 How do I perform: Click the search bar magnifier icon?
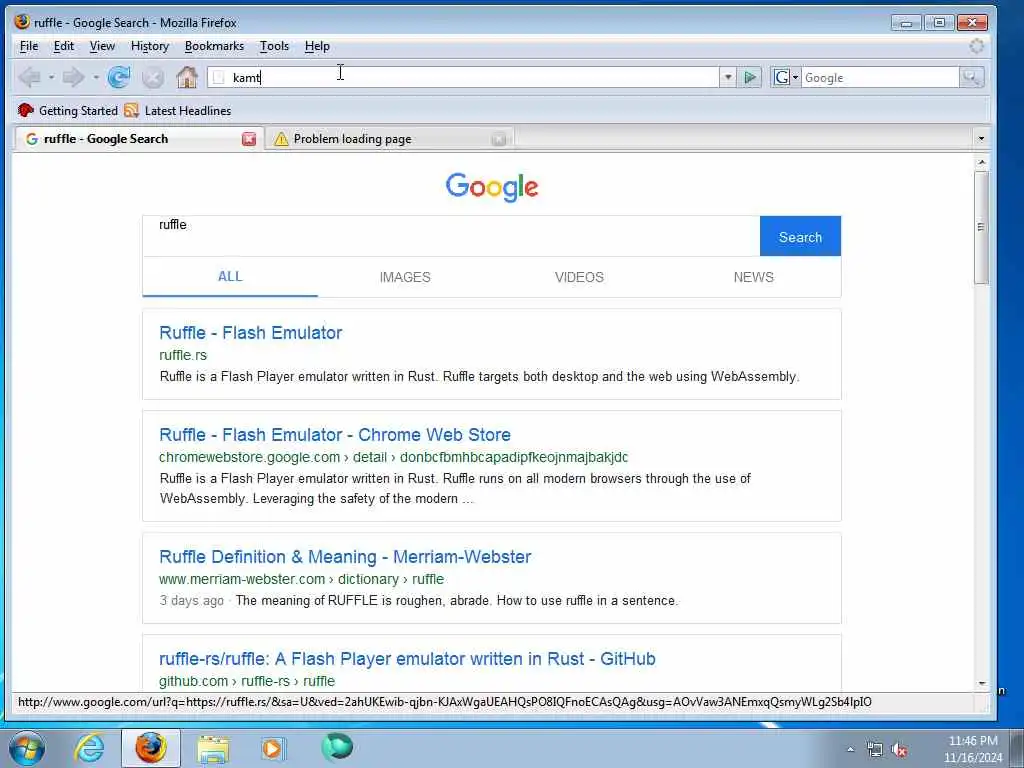pos(971,78)
